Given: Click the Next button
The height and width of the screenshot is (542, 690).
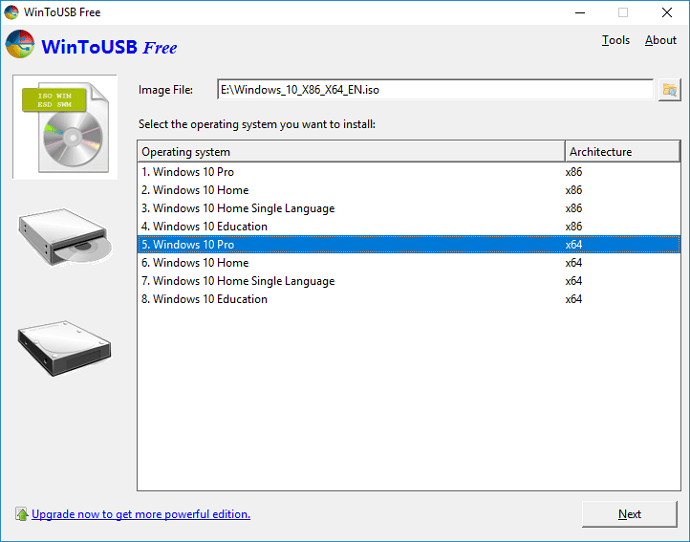Looking at the screenshot, I should coord(629,514).
